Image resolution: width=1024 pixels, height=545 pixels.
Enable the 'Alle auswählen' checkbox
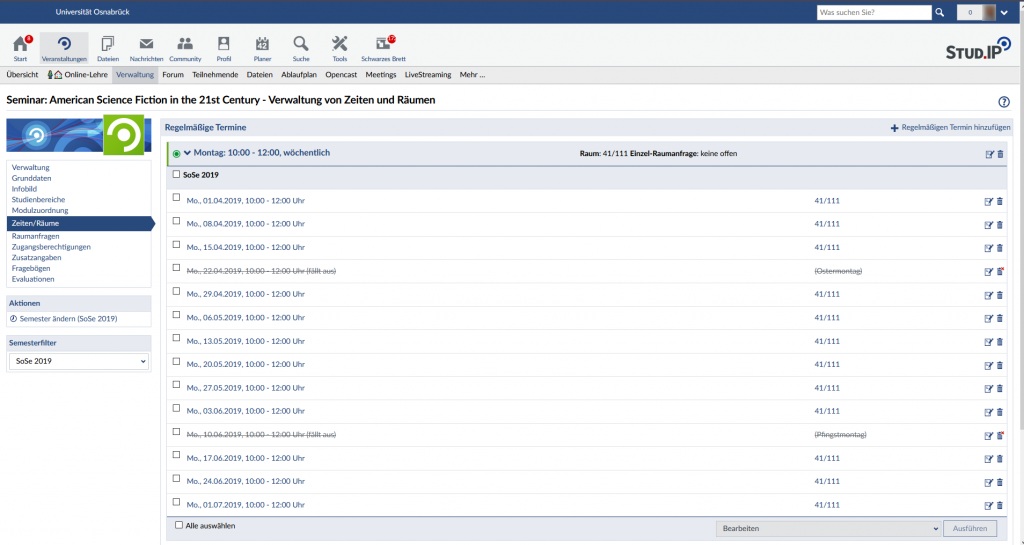179,525
